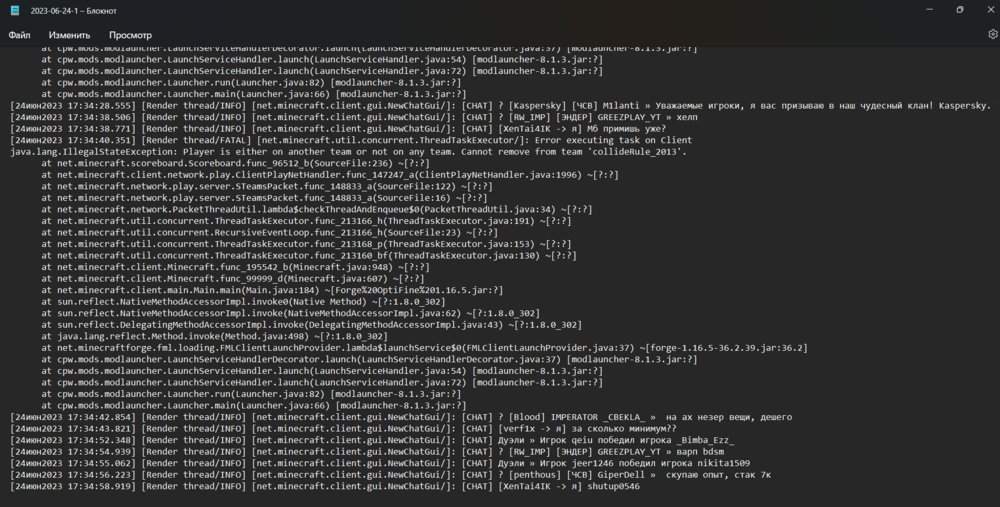Click the FMLClientLaunchProvider forge-1.16.5 stack line

(x=425, y=348)
